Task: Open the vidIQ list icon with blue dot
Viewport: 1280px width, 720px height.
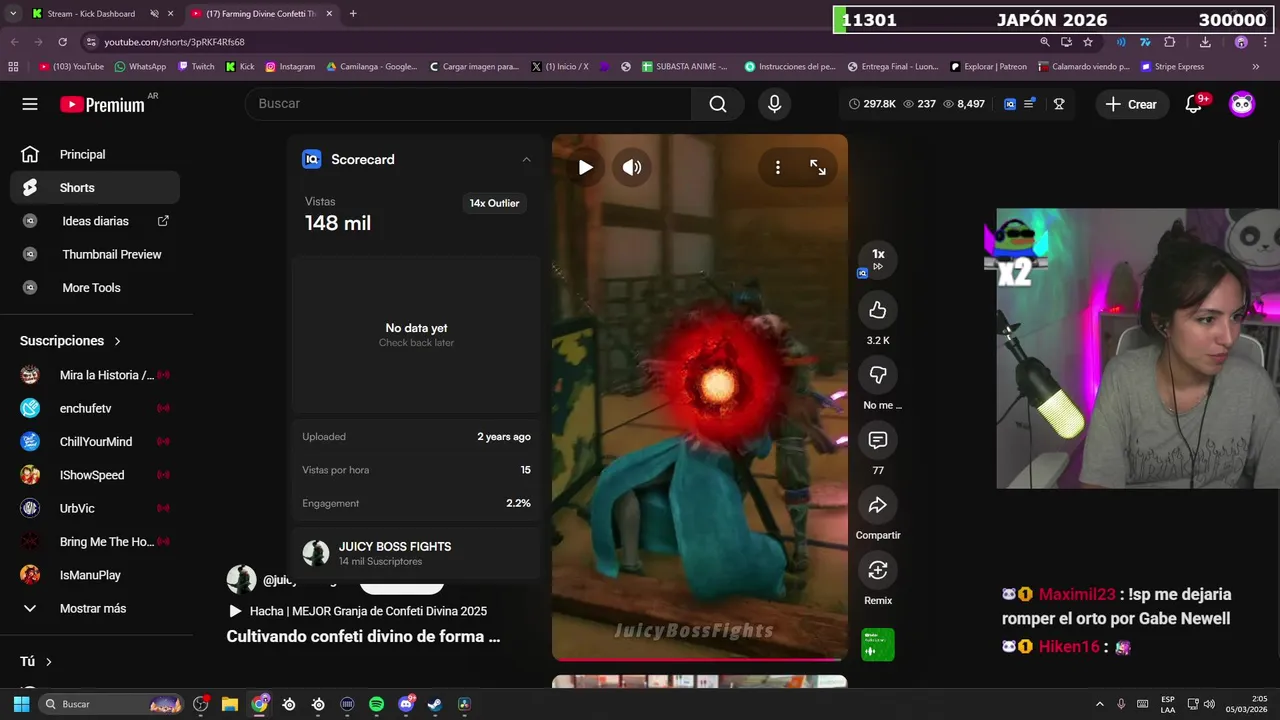Action: 1030,104
